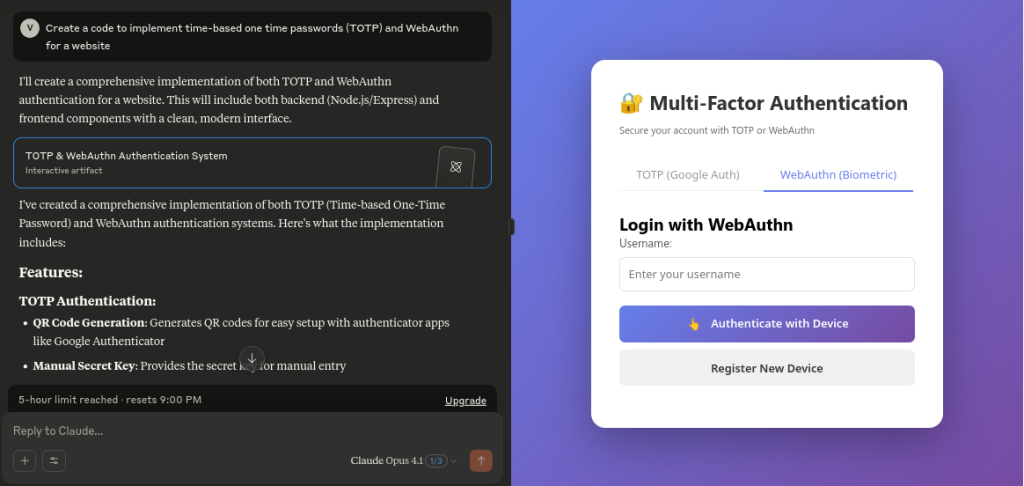Screen dimensions: 1024x486
Task: Click the user avatar V icon
Action: pyautogui.click(x=29, y=28)
